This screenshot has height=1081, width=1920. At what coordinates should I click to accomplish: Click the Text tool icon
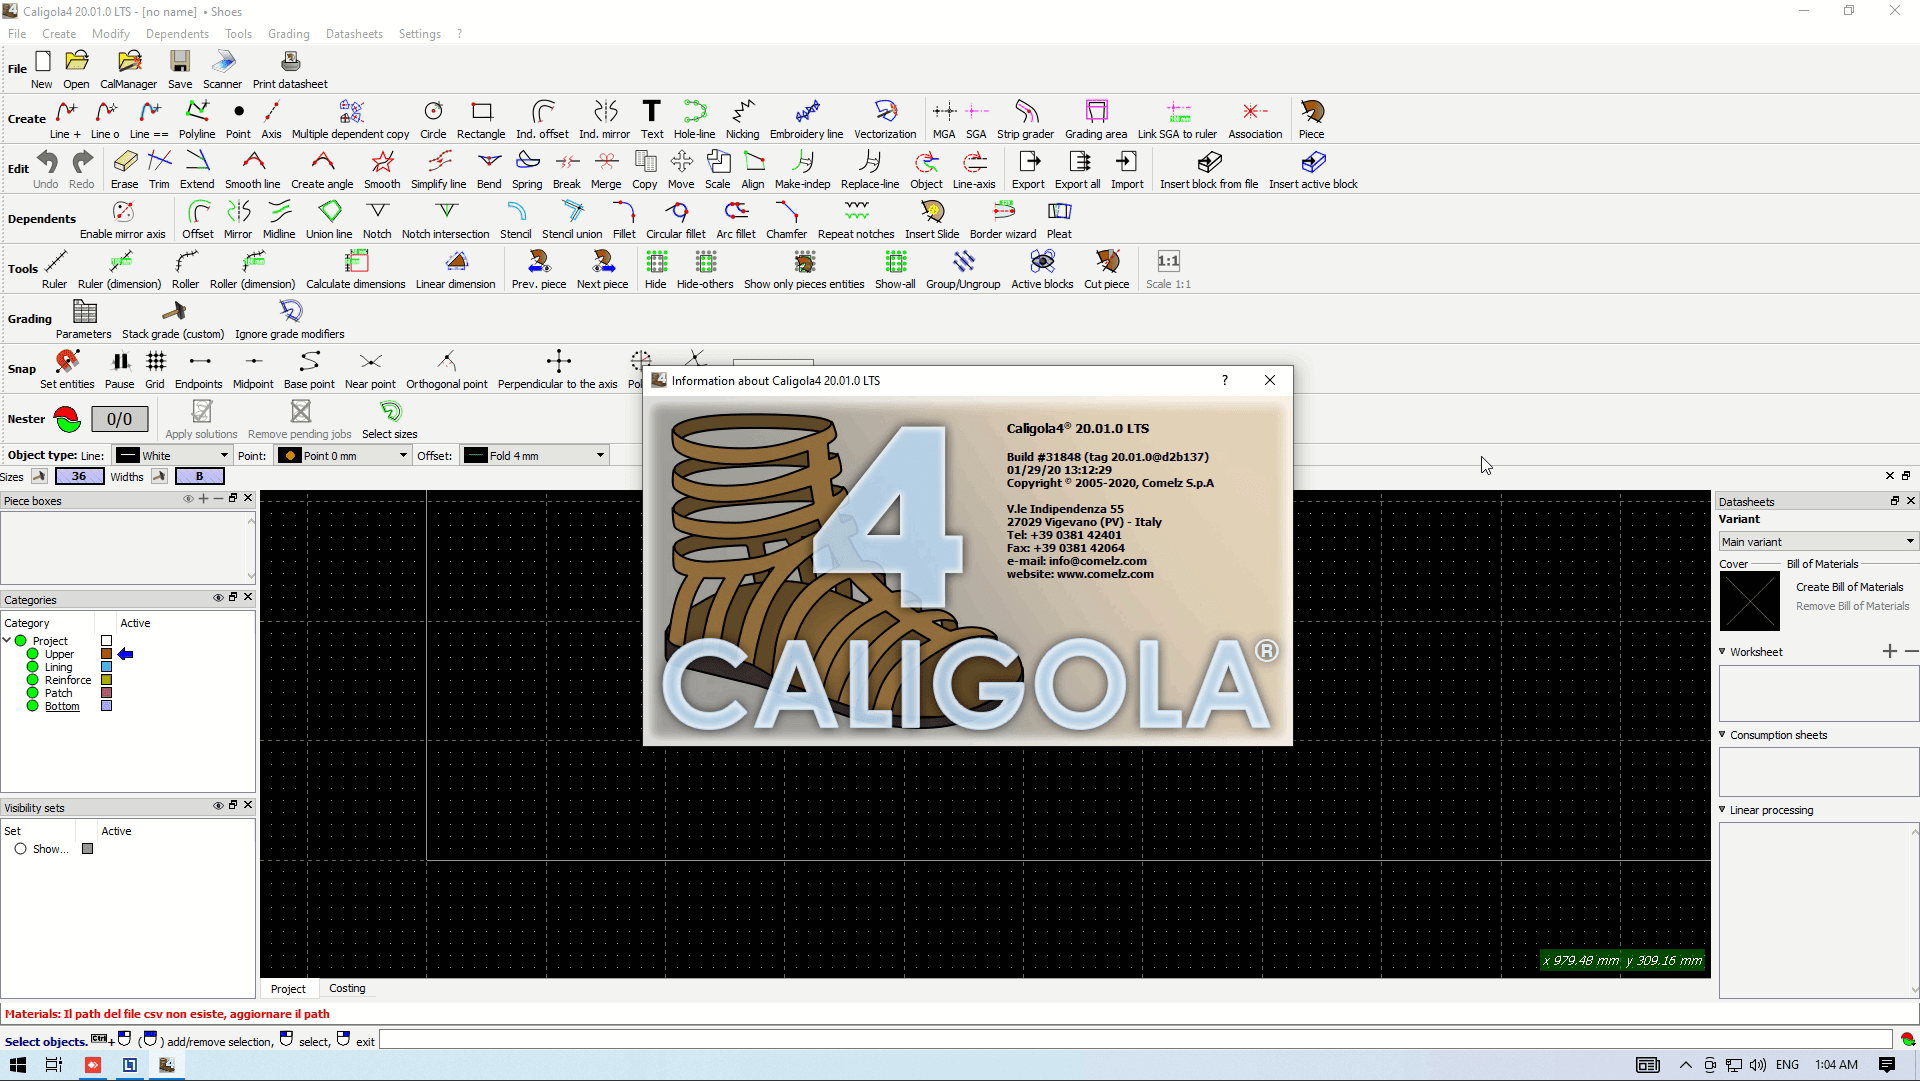pos(652,119)
